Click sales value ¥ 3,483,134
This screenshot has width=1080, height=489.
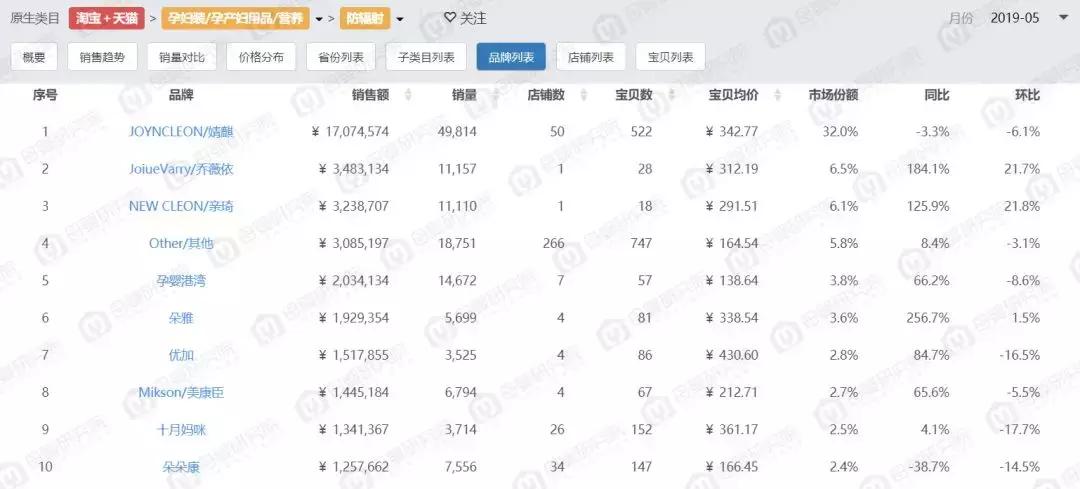[x=354, y=168]
